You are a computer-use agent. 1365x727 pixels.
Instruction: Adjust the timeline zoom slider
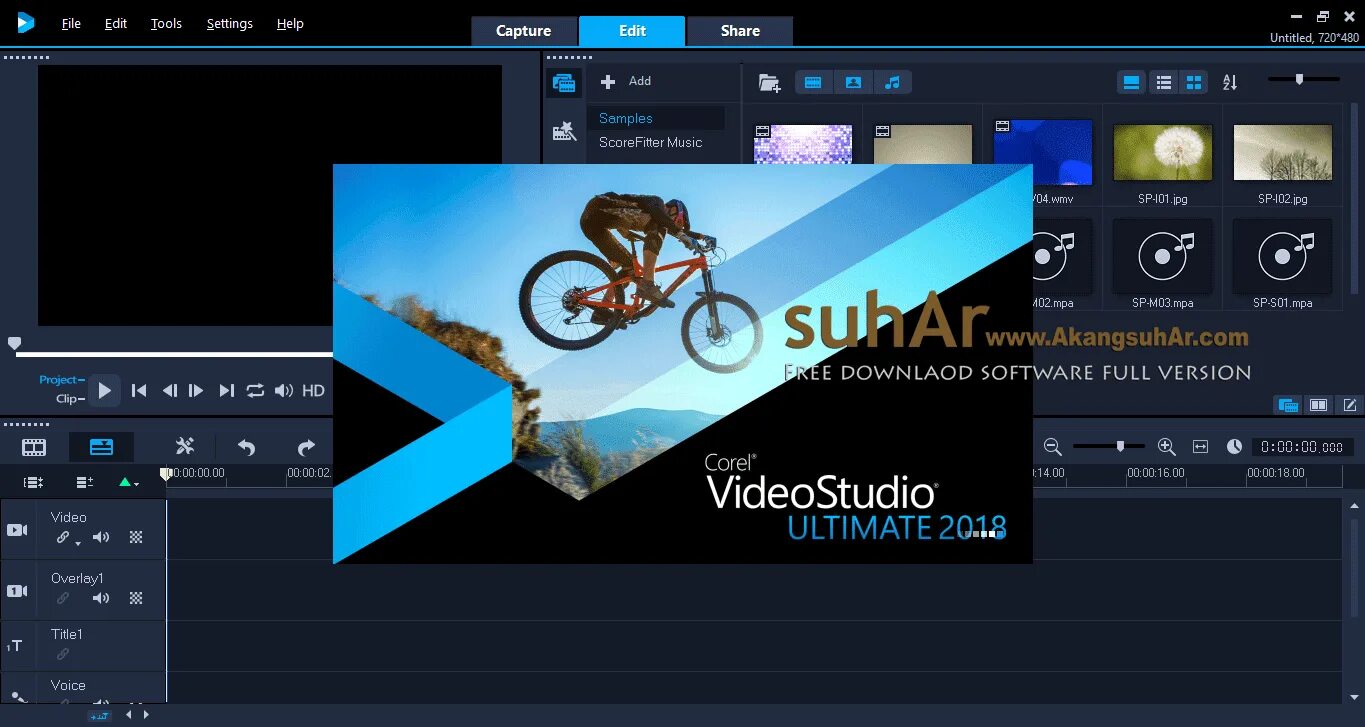point(1120,446)
